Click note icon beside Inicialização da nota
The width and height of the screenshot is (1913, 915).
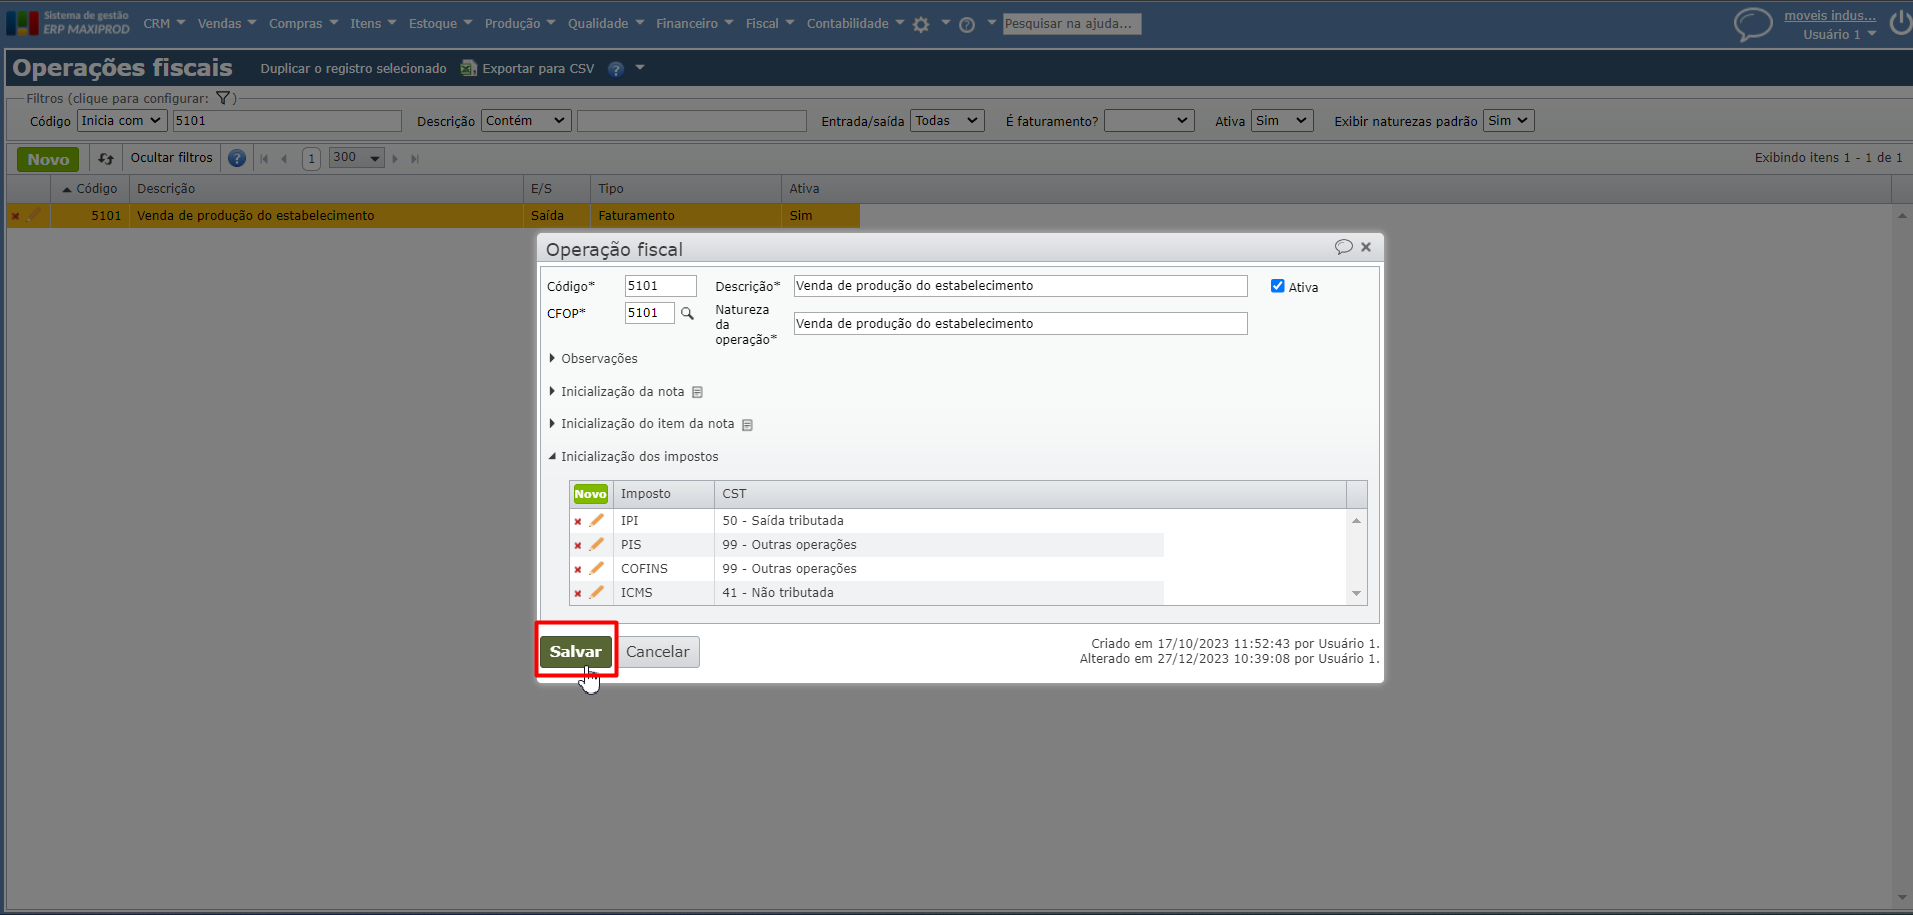pos(698,392)
